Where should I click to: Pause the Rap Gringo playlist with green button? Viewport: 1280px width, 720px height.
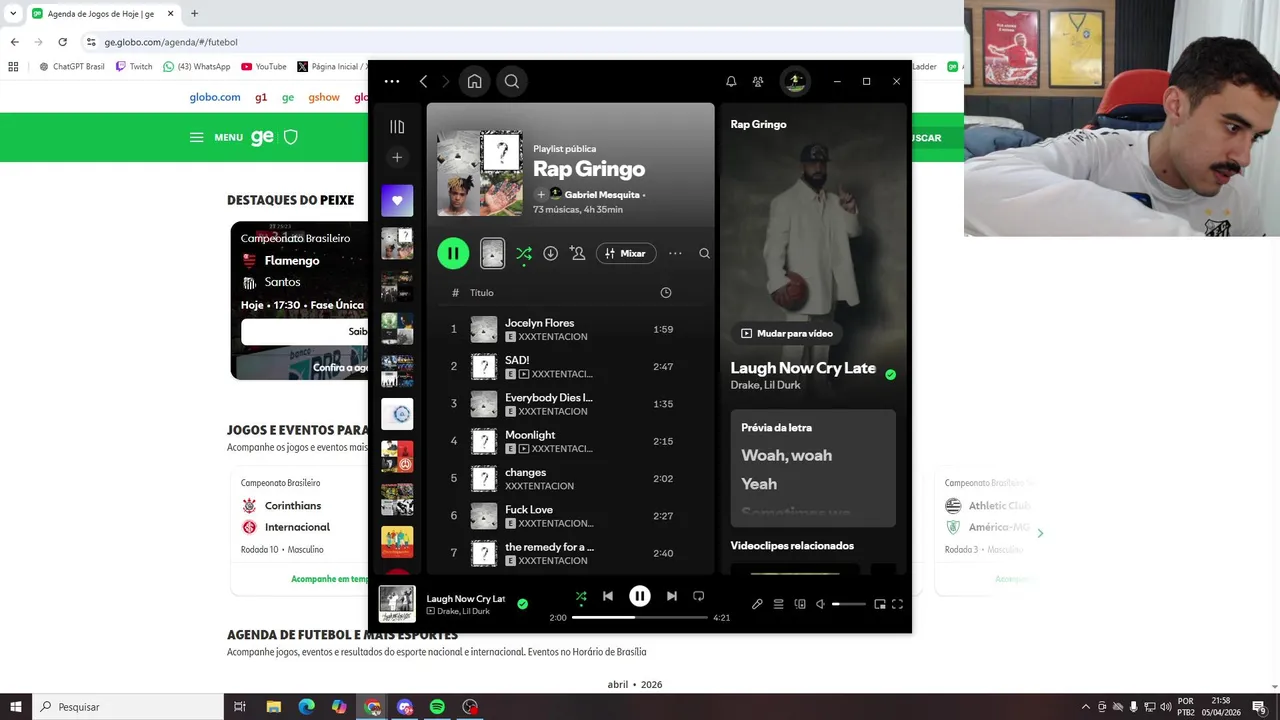click(453, 253)
